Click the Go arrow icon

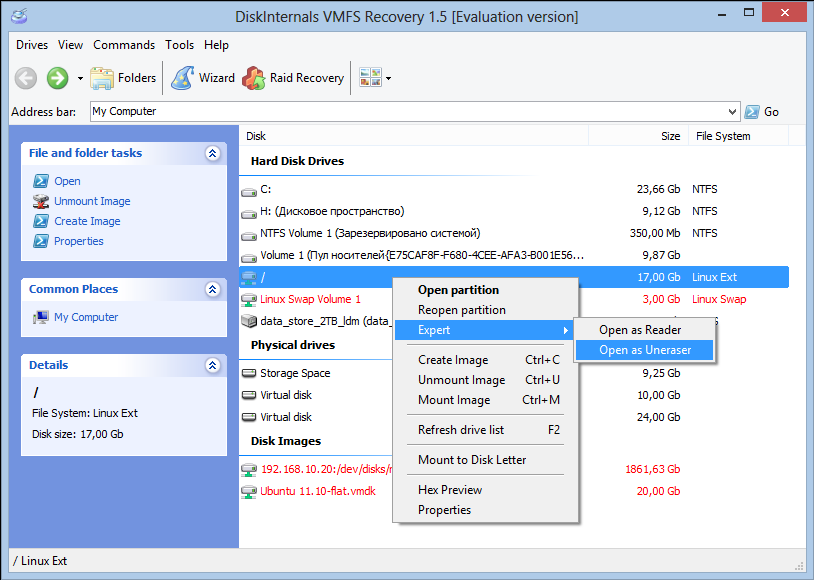[752, 112]
